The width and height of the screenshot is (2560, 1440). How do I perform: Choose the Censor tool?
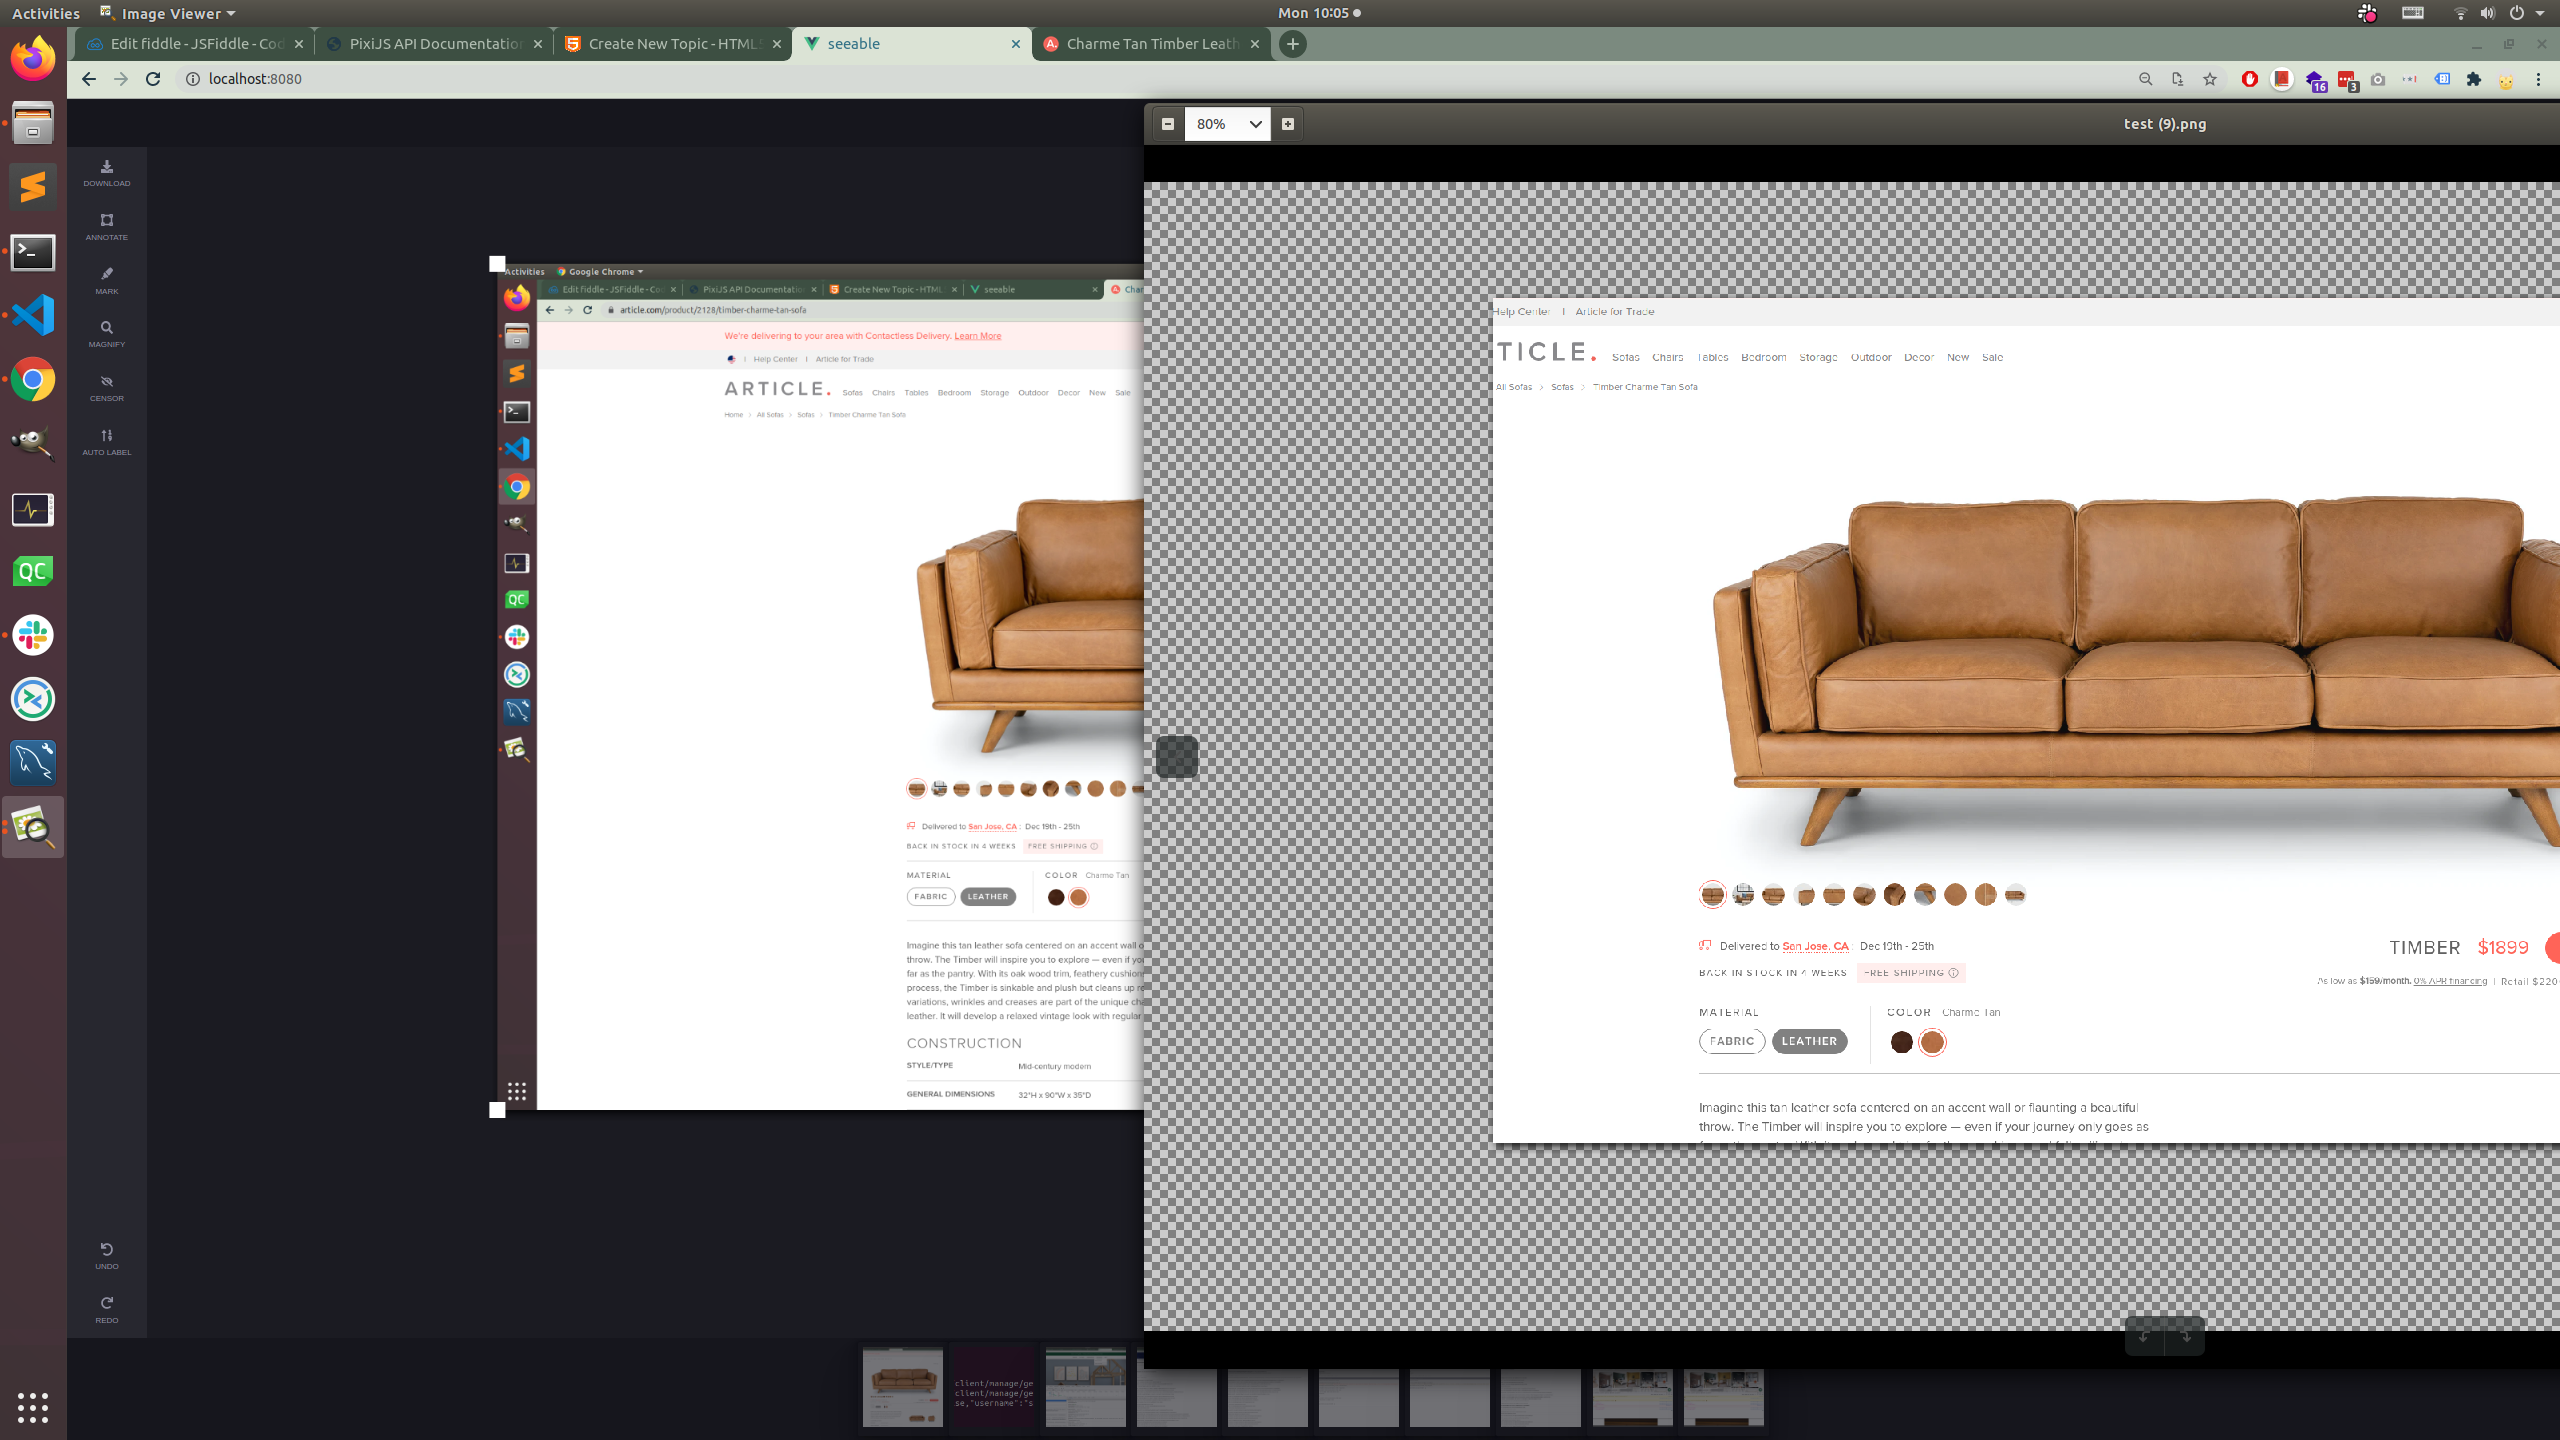click(x=106, y=388)
